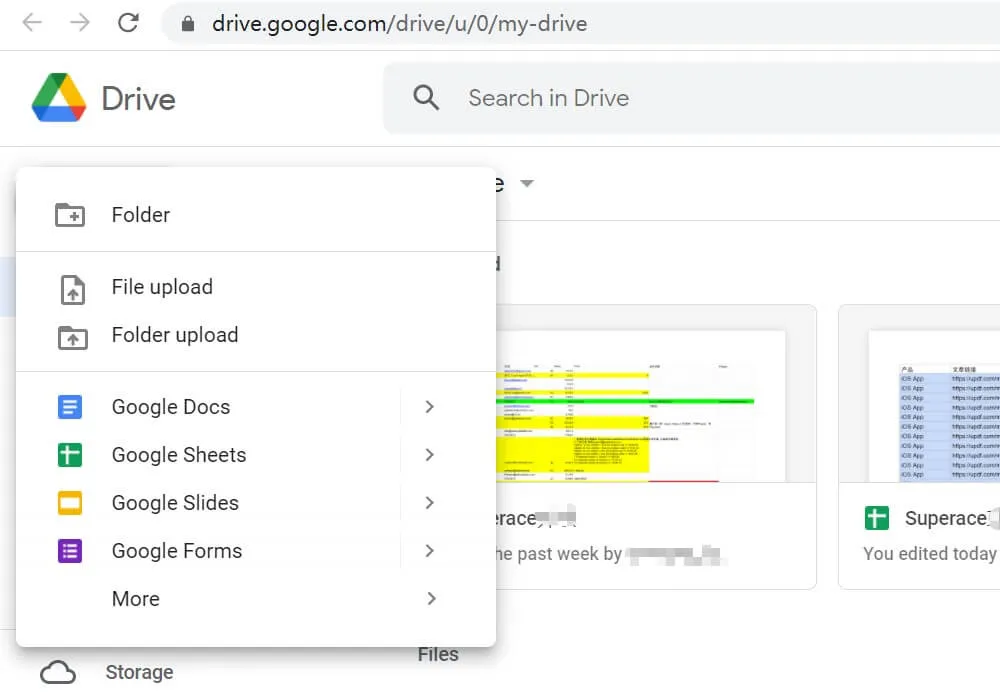Open the More submenu chevron
The width and height of the screenshot is (1000, 694).
coord(432,598)
